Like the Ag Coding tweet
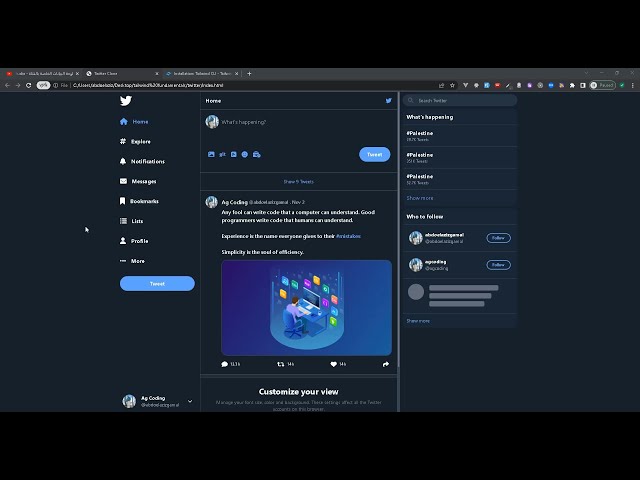640x480 pixels. click(333, 364)
